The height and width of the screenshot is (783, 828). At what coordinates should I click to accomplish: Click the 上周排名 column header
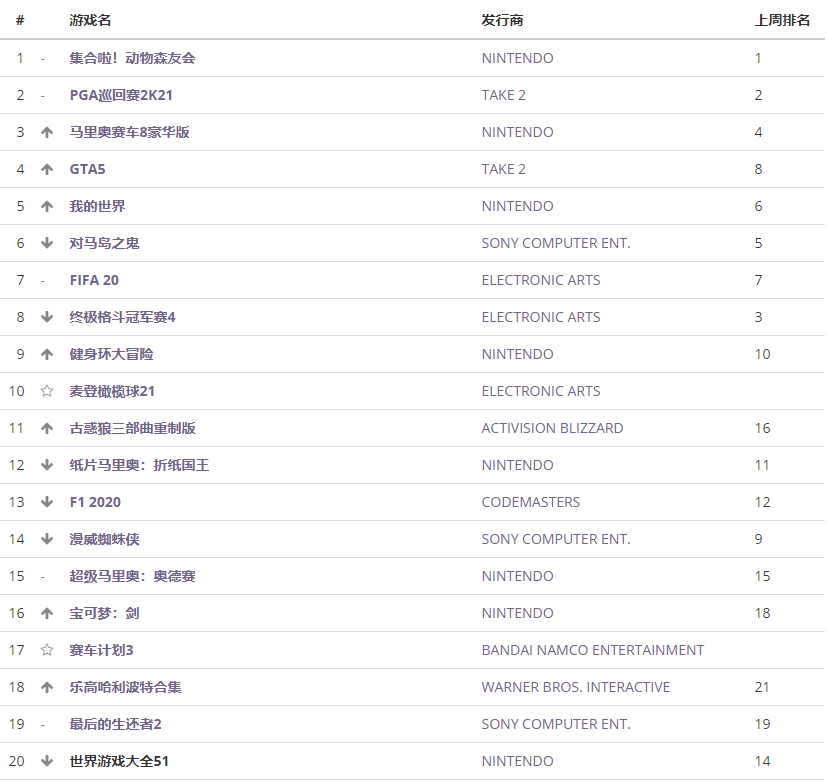[782, 20]
